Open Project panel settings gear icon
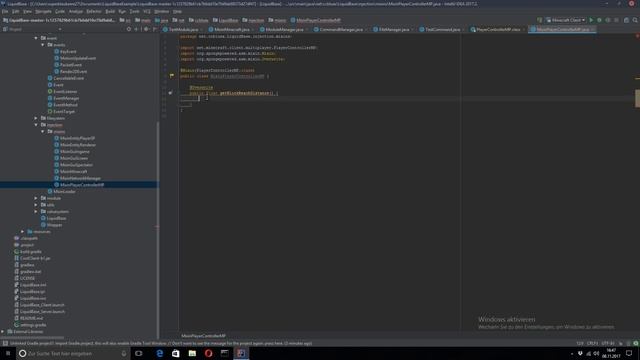Viewport: 640px width, 360px height. pos(146,29)
